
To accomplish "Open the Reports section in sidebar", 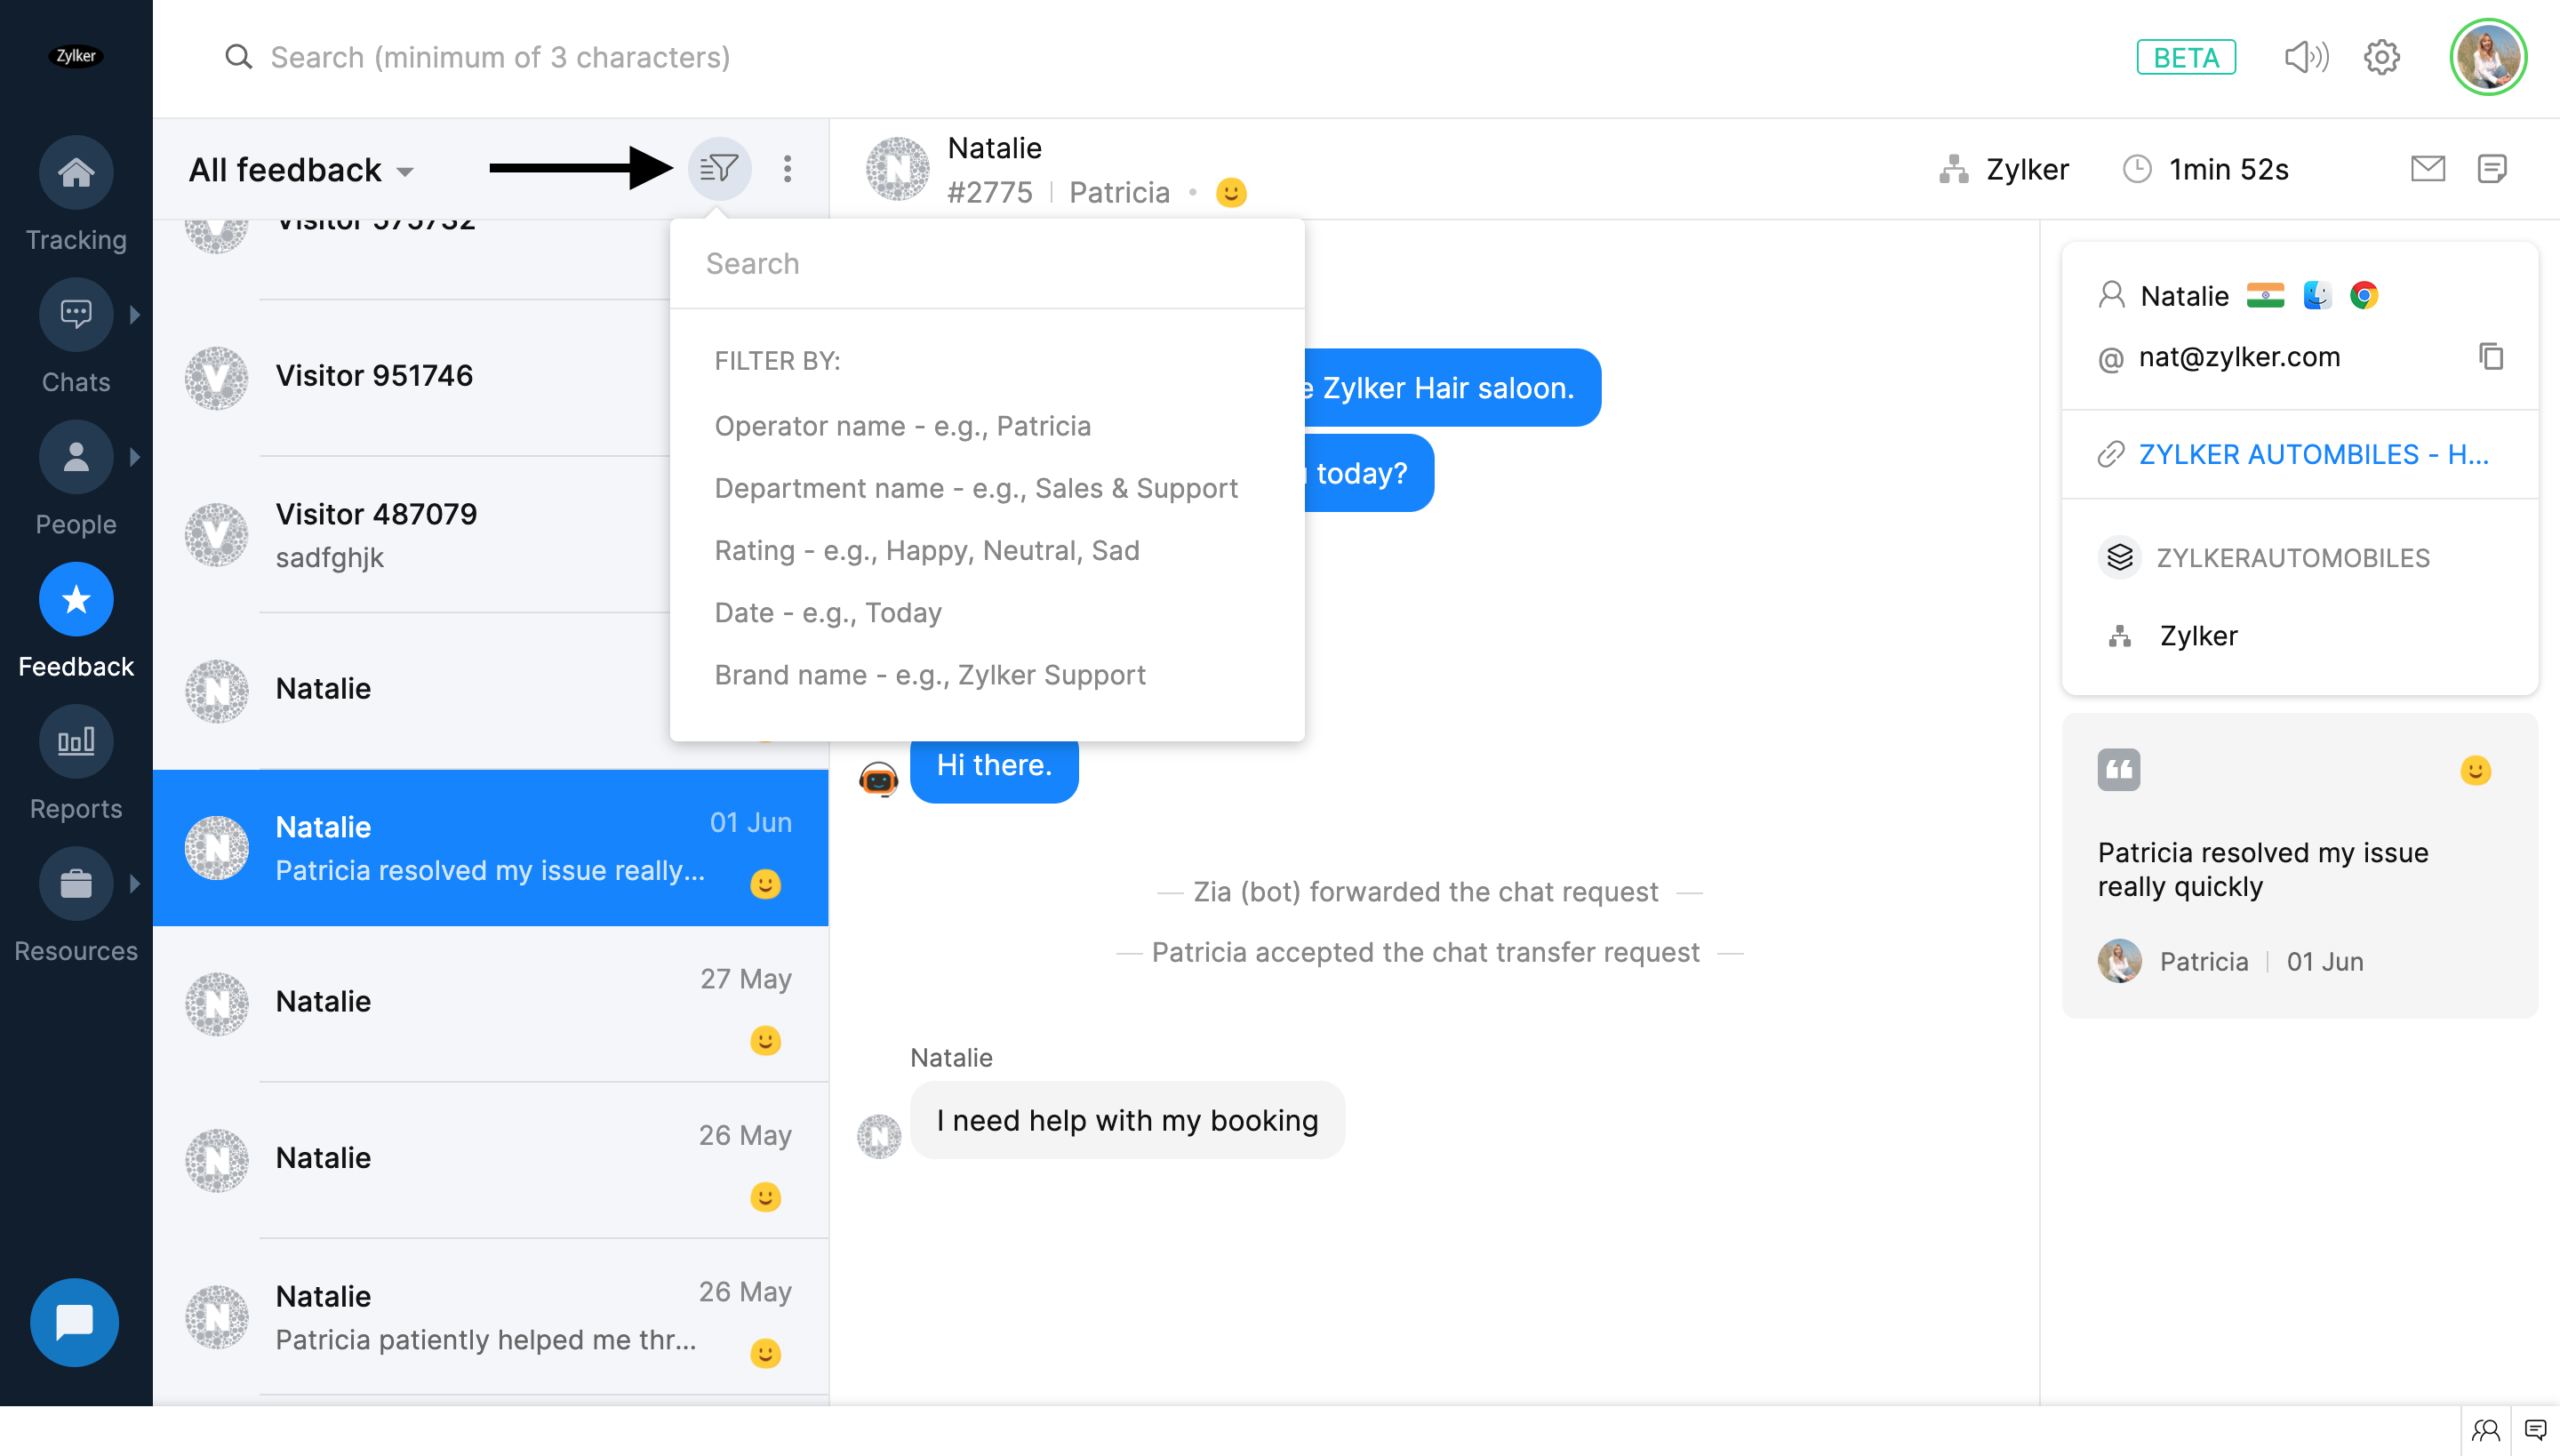I will 76,742.
